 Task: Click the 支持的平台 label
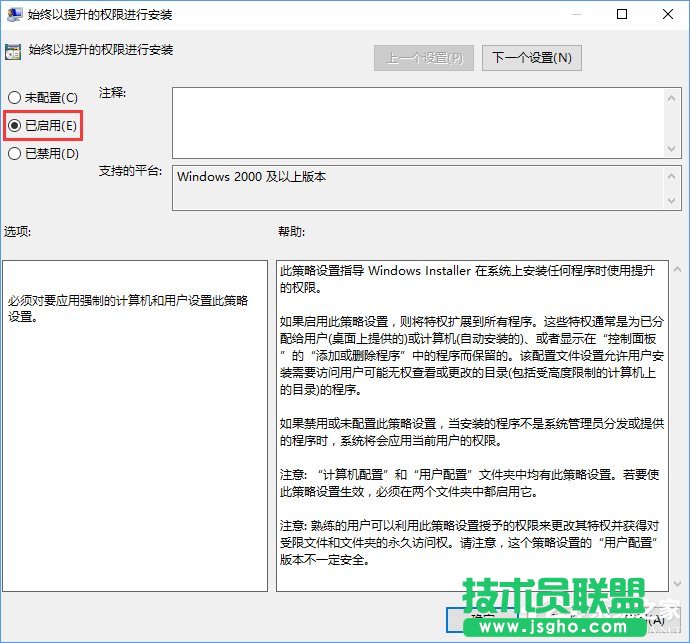pyautogui.click(x=130, y=171)
